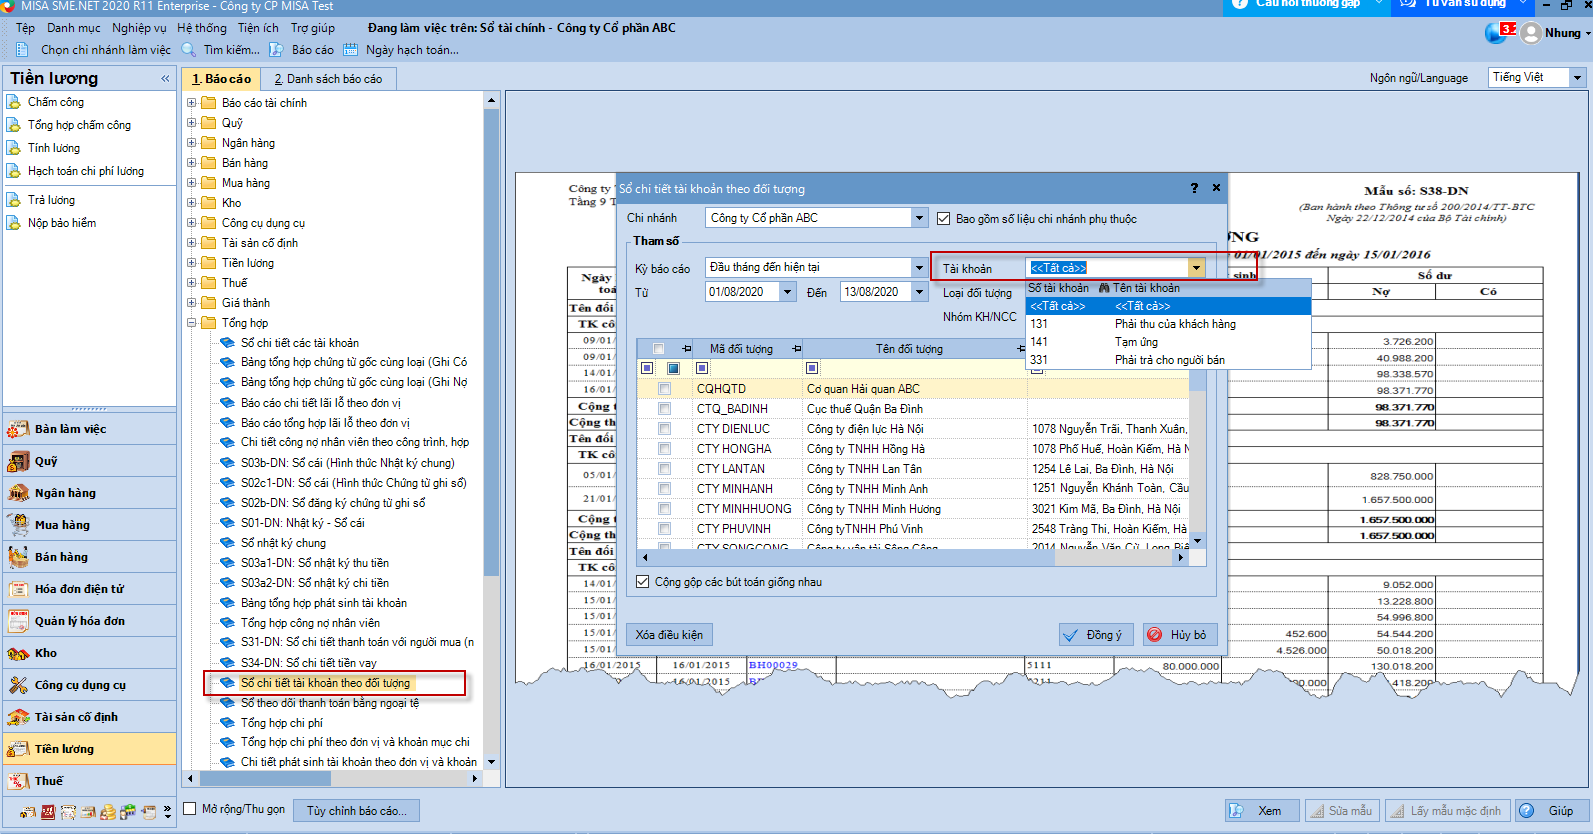This screenshot has height=834, width=1593.
Task: Click the Chấm công icon
Action: pos(13,102)
